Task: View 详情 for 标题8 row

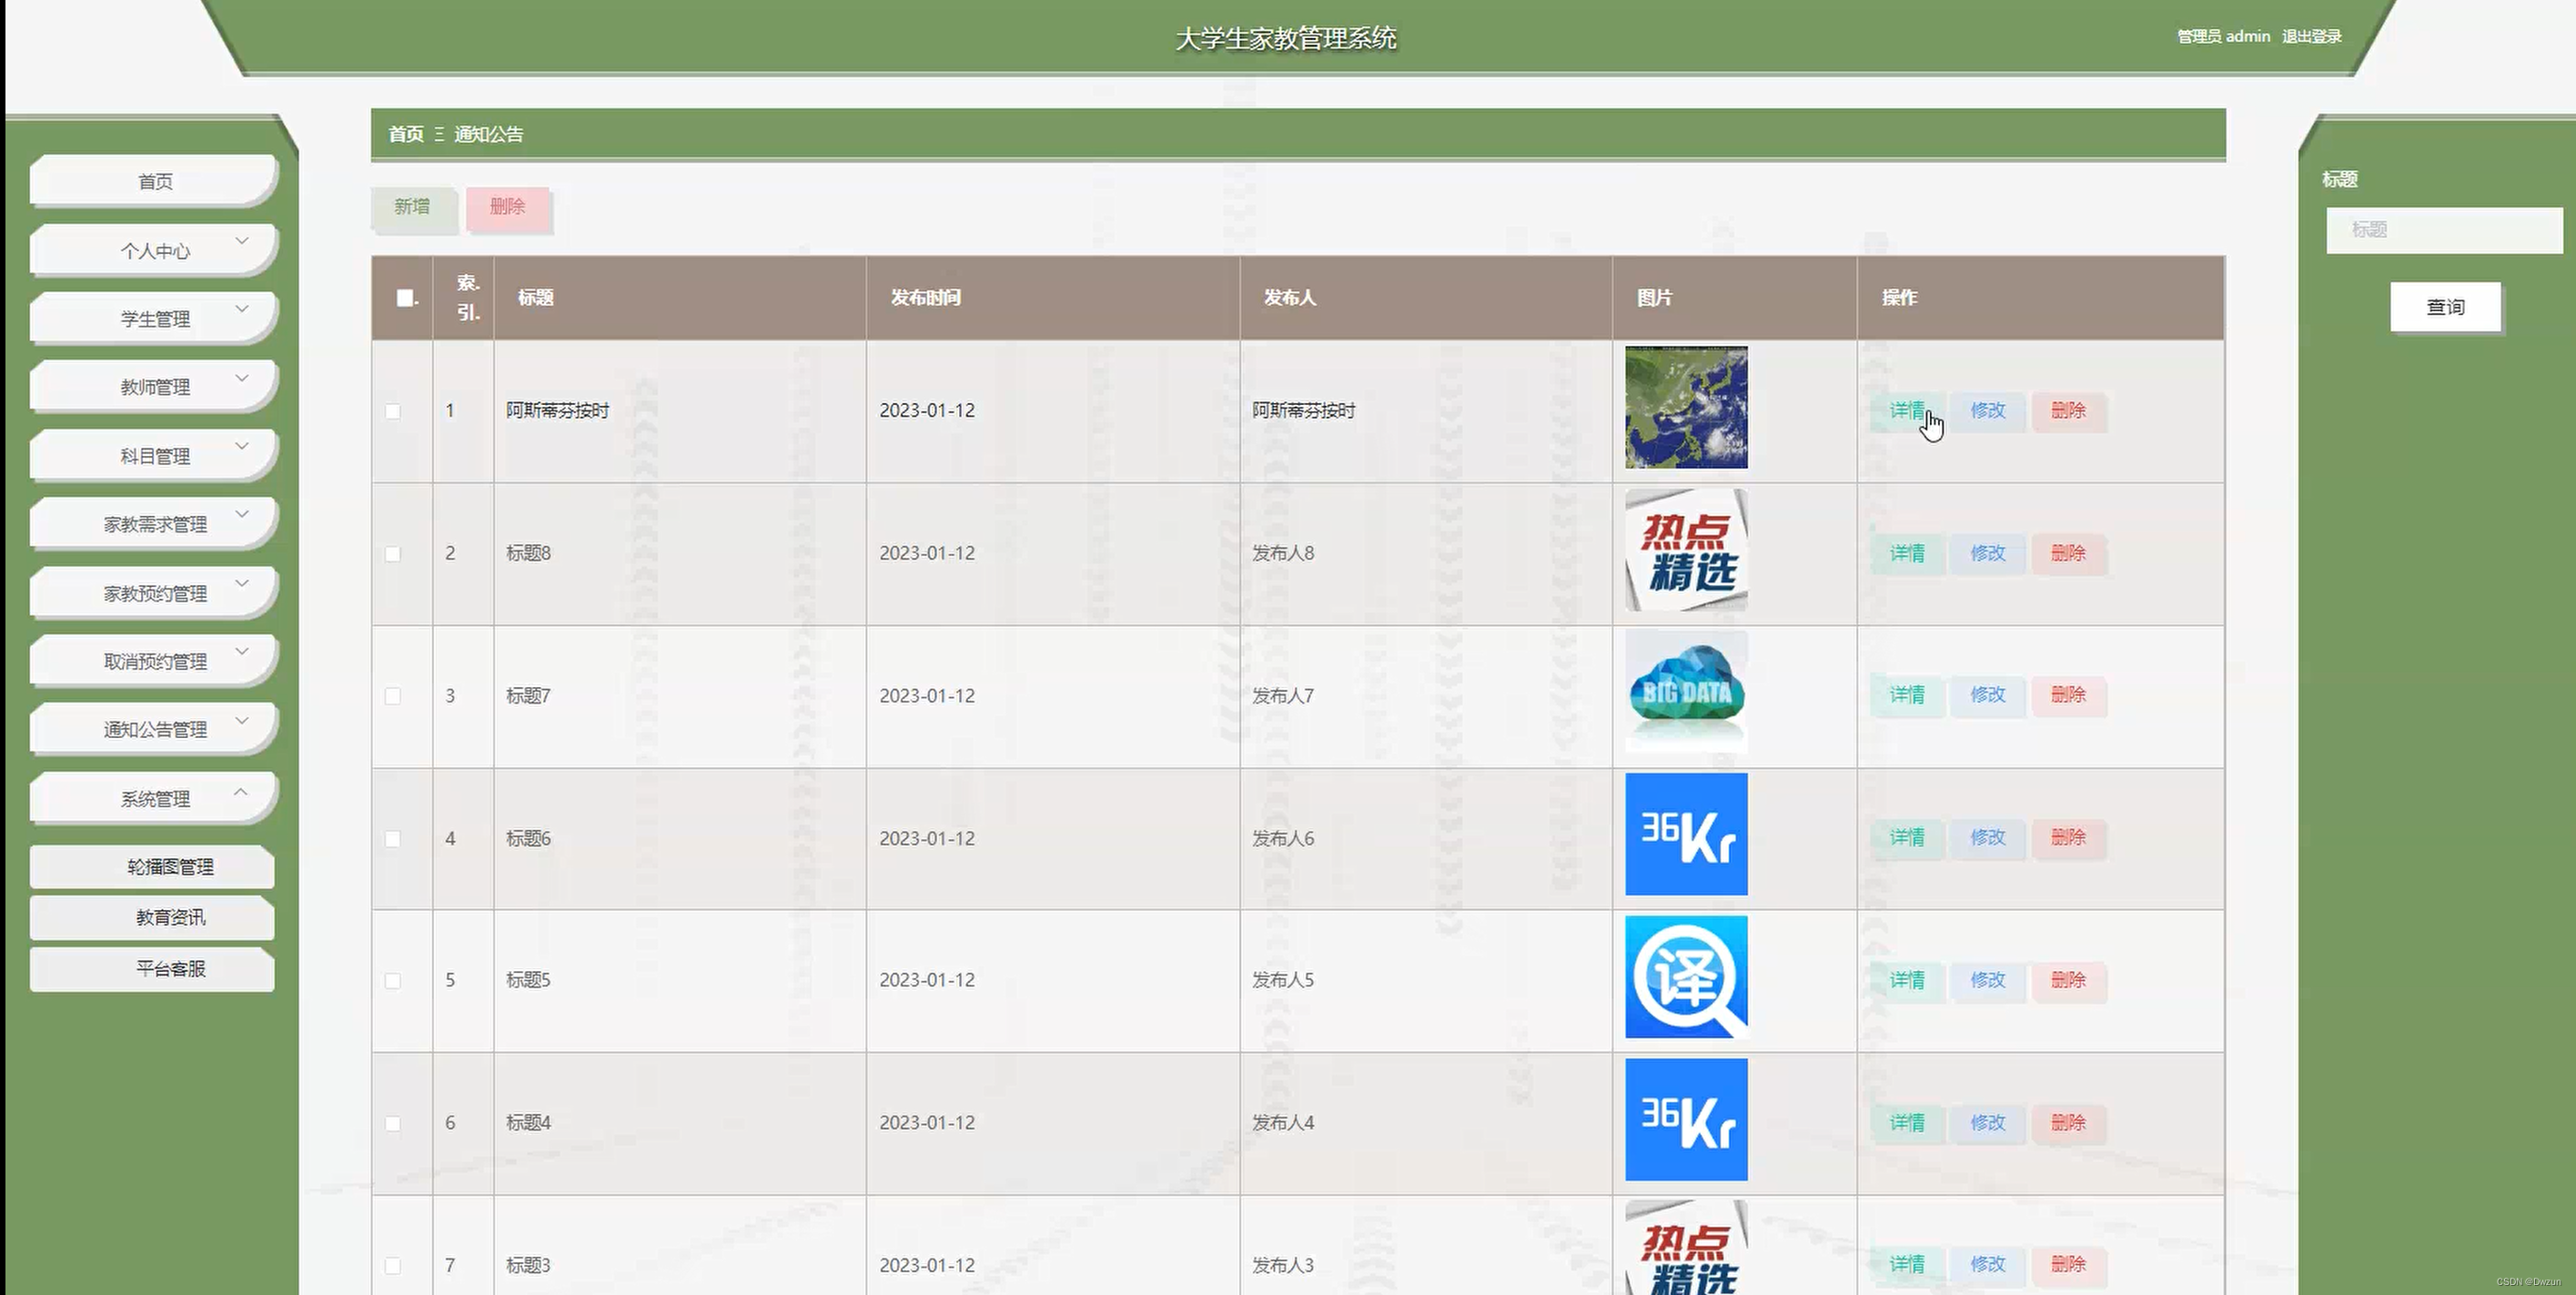Action: point(1907,554)
